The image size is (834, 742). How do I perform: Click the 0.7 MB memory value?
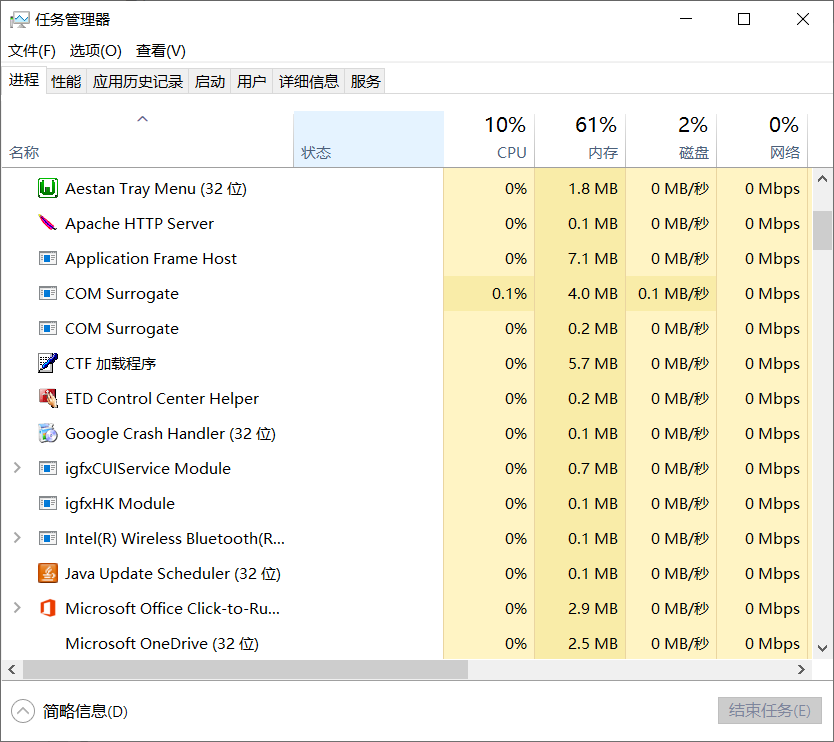(x=593, y=469)
